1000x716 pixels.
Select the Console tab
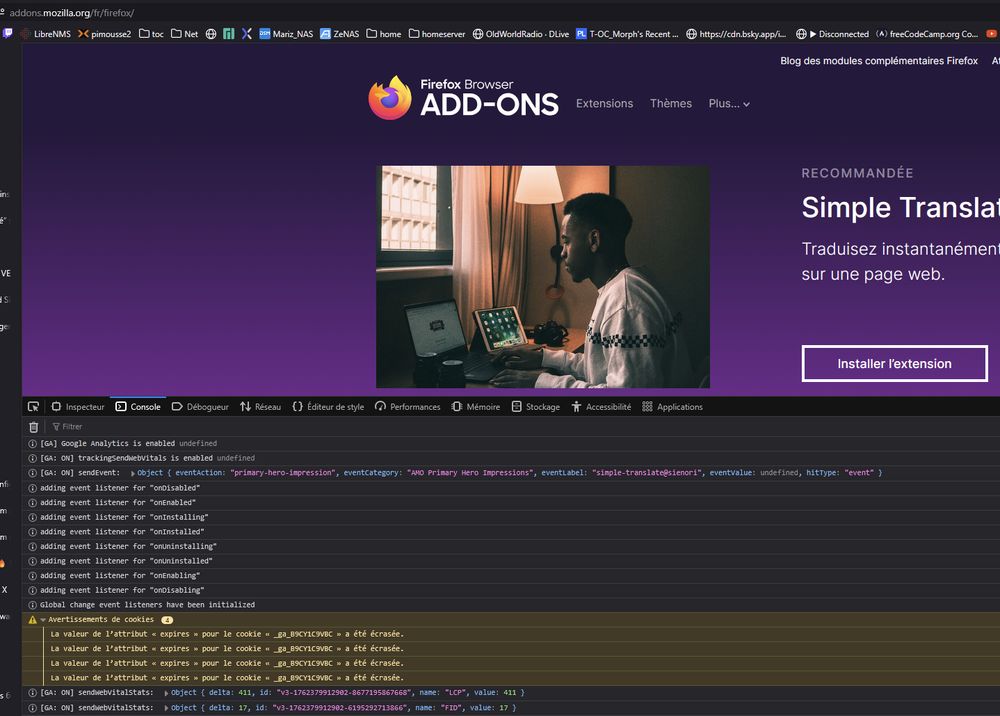point(138,407)
